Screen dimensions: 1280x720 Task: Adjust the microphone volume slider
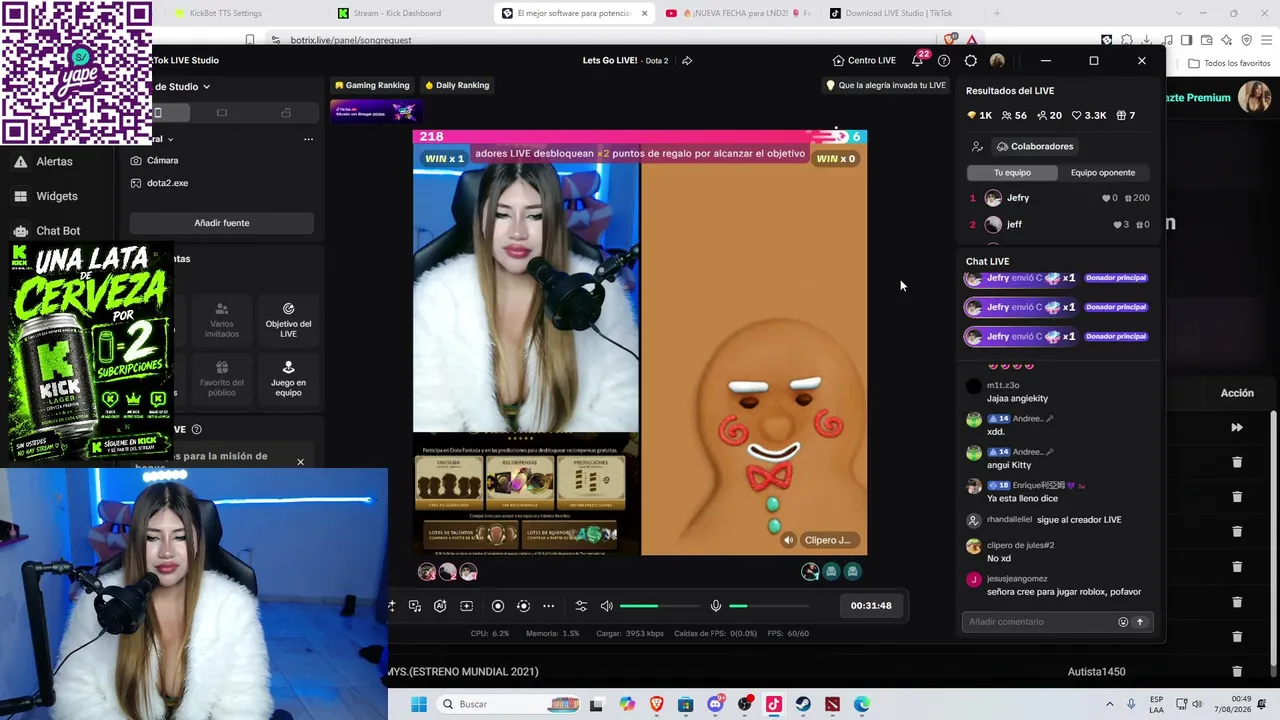768,606
